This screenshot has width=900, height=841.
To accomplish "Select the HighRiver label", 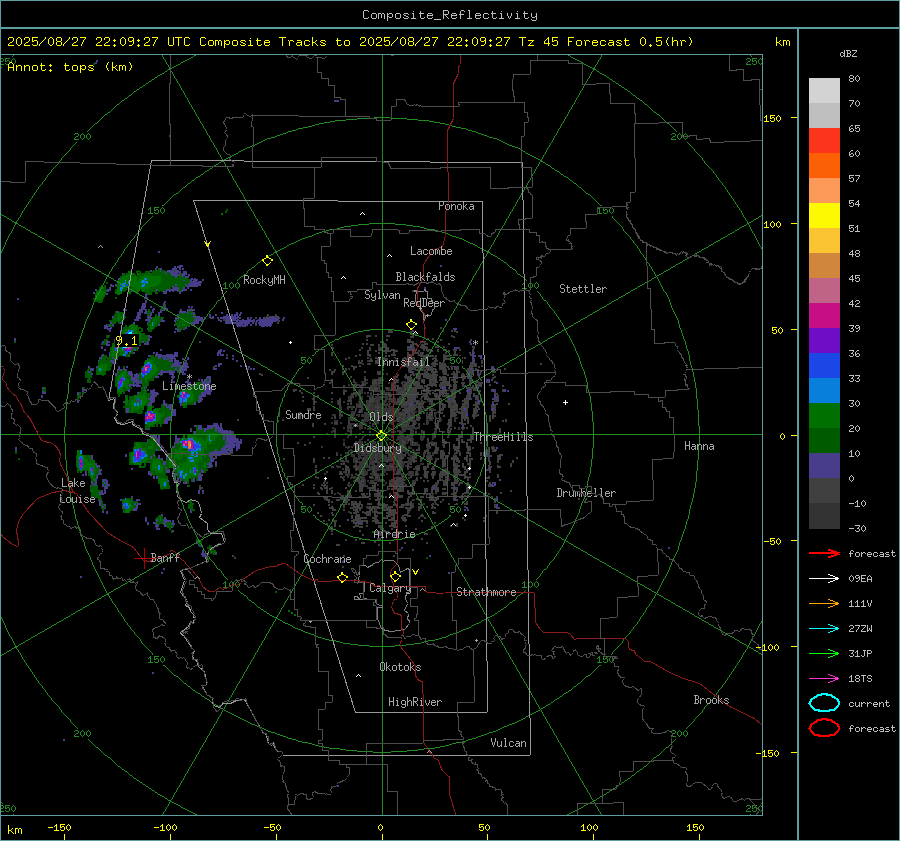I will (415, 702).
